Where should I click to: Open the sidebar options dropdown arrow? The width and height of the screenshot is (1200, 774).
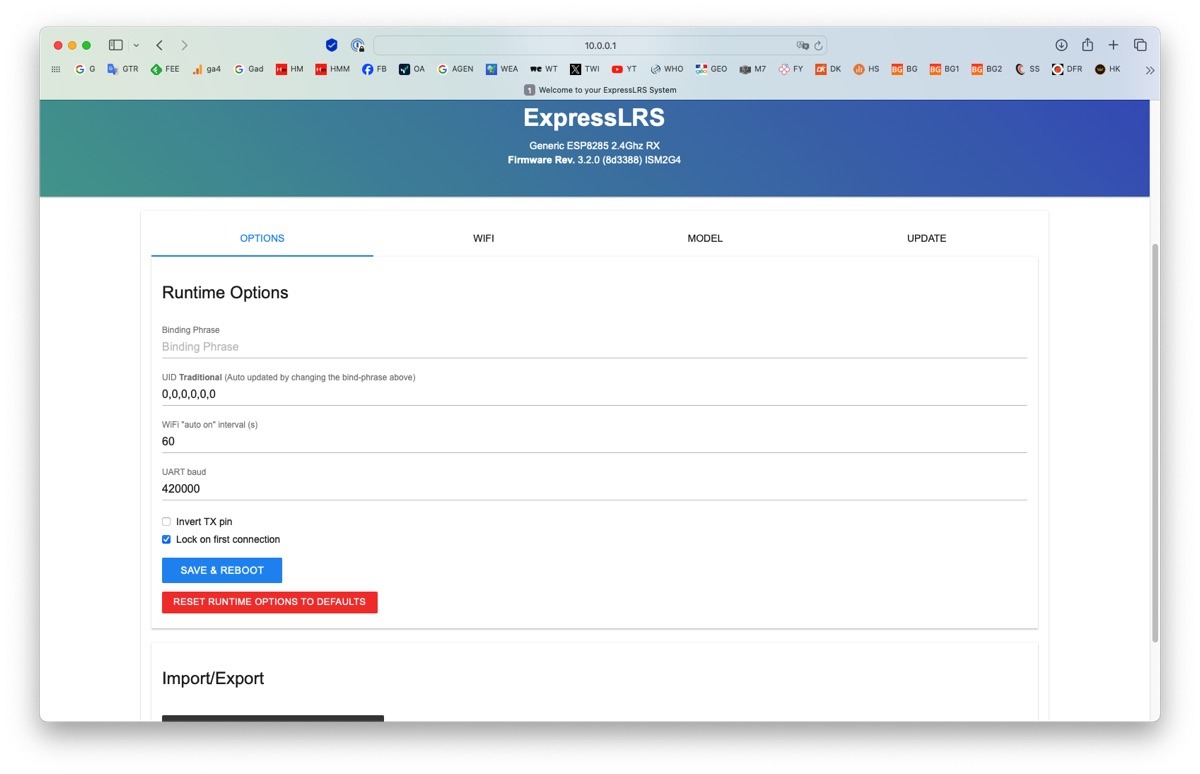point(136,45)
